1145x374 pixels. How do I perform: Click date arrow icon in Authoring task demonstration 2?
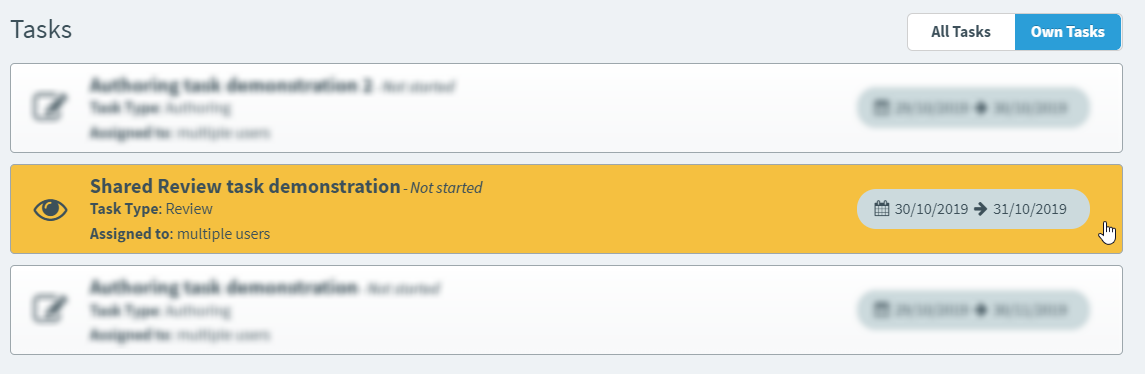981,108
